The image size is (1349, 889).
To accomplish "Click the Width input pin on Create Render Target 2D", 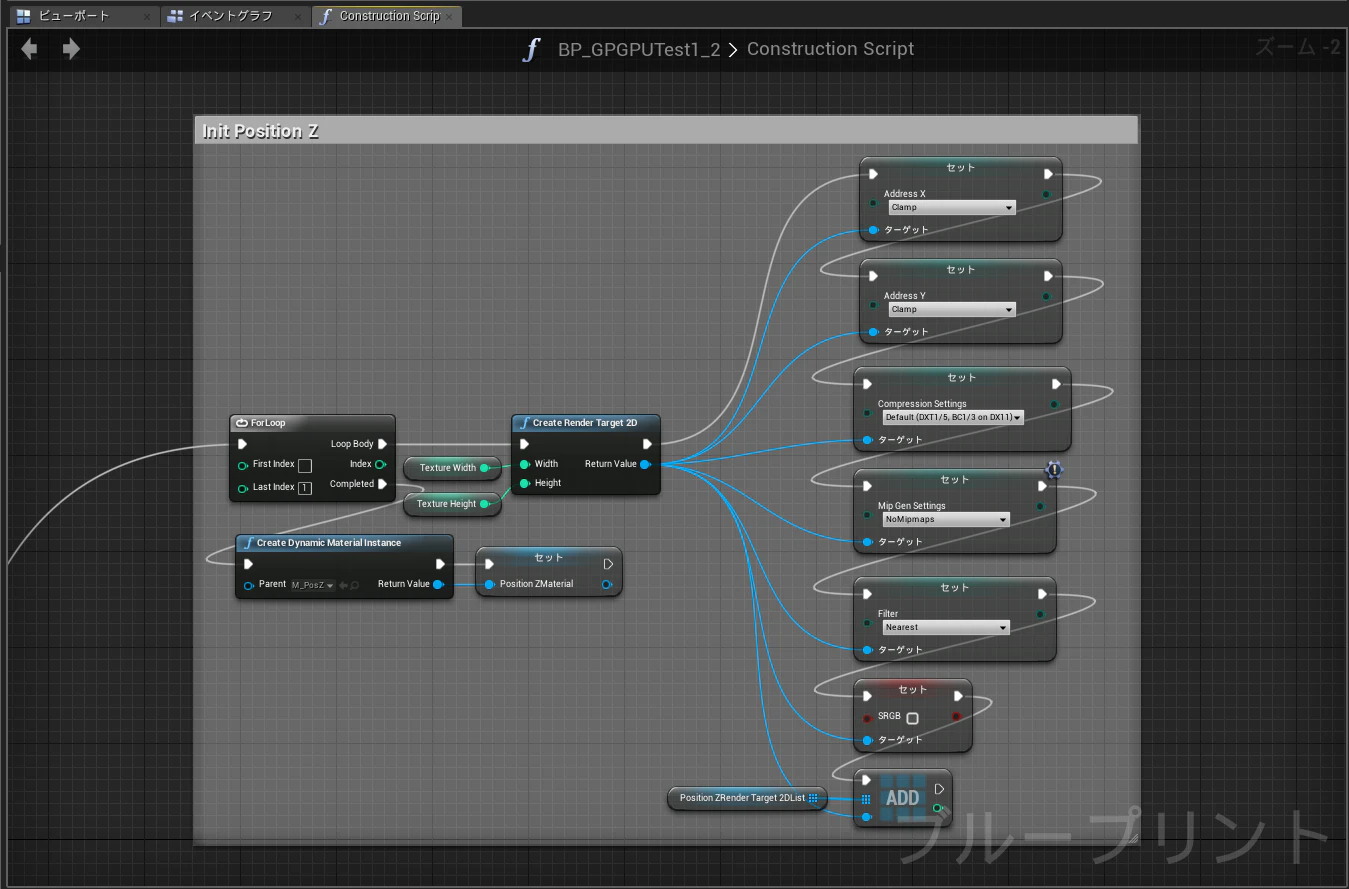I will pyautogui.click(x=525, y=464).
